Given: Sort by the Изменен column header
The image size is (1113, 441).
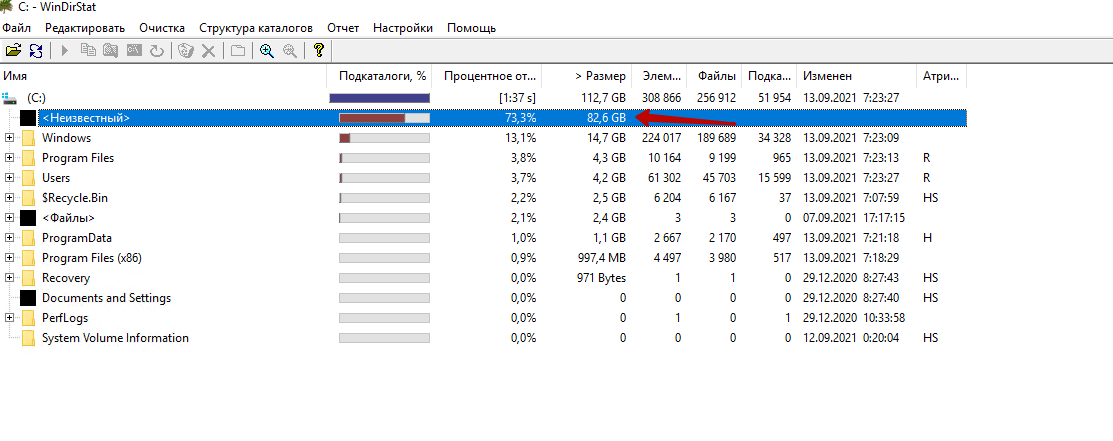Looking at the screenshot, I should coord(825,76).
